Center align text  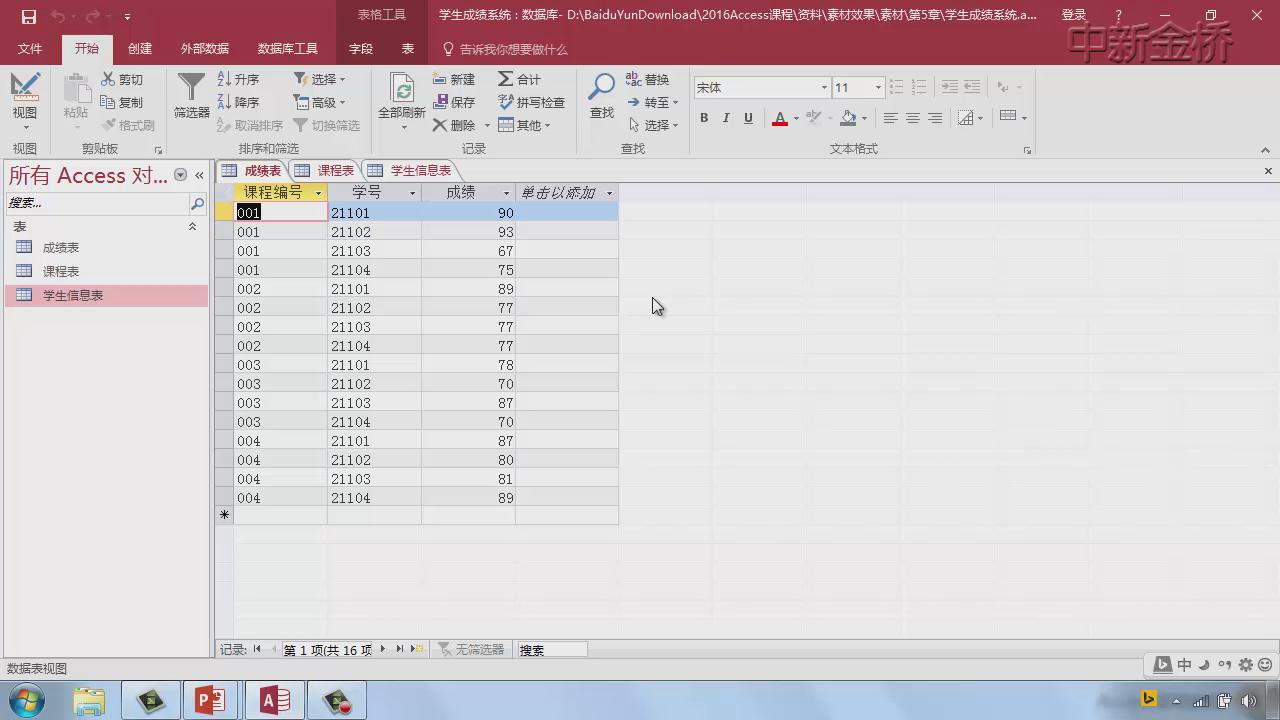[912, 118]
